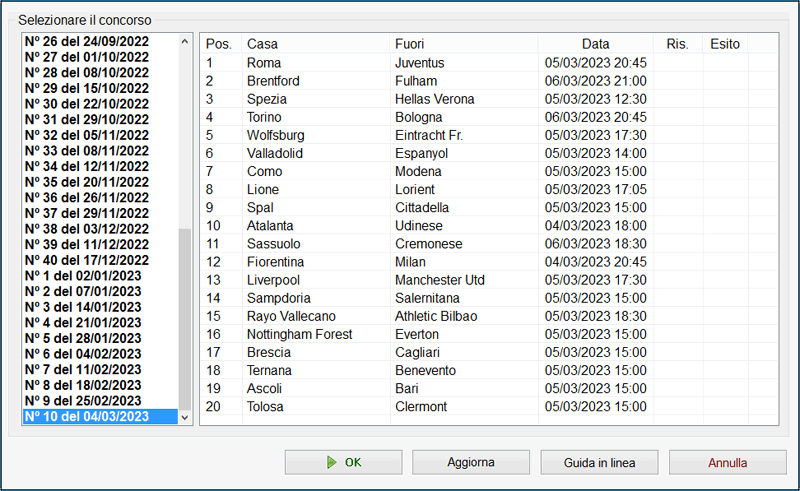Click the Eintracht Fr. cell
Viewport: 800px width, 491px height.
click(x=464, y=135)
